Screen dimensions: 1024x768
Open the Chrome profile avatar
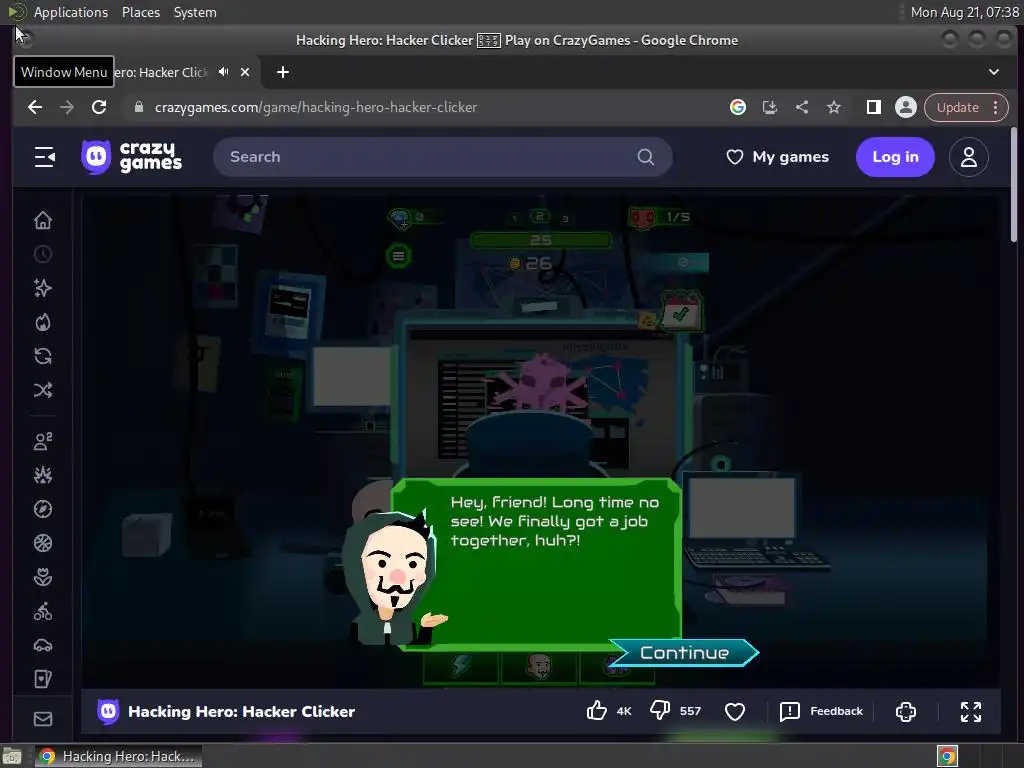(x=906, y=107)
